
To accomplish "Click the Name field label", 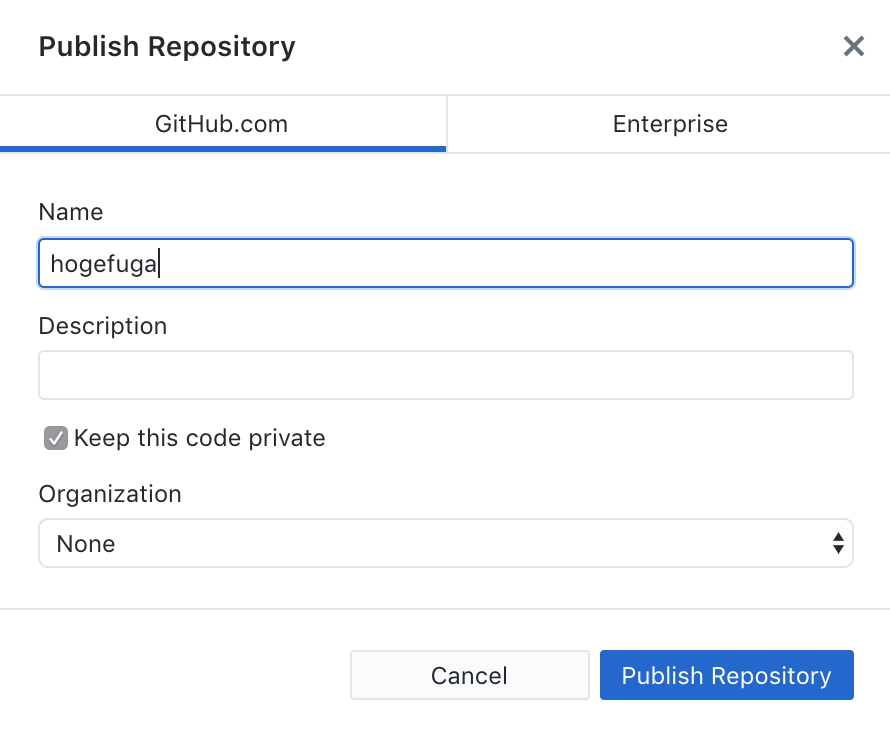I will (x=70, y=212).
